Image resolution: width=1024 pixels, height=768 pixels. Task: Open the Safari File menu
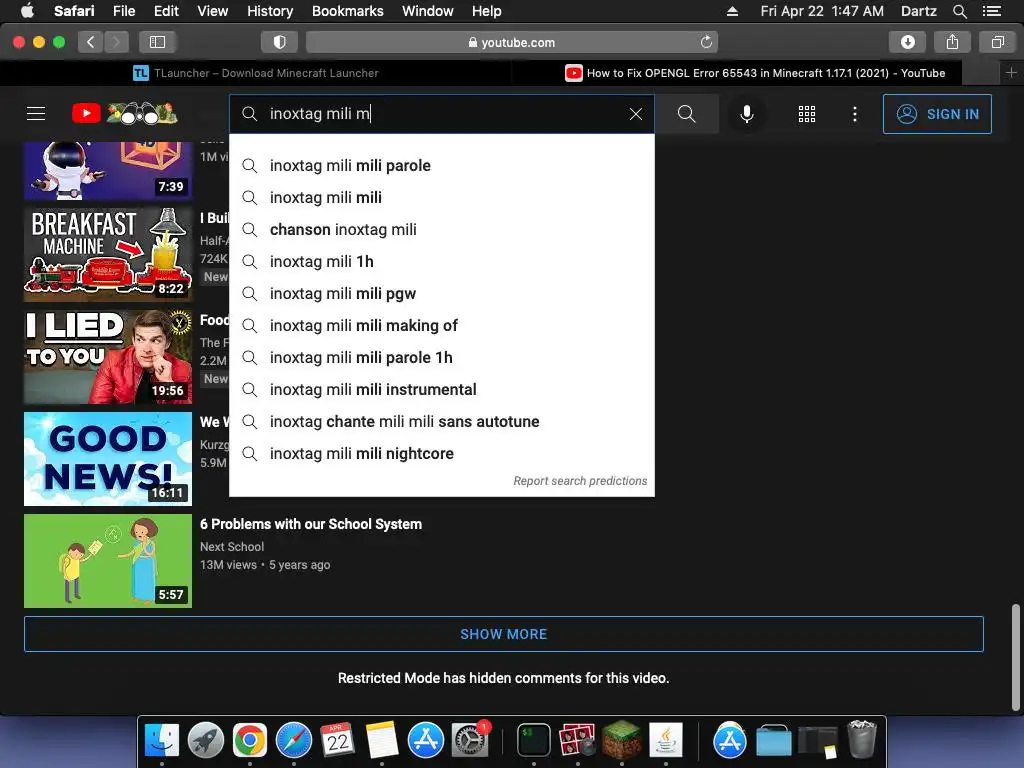pos(123,11)
